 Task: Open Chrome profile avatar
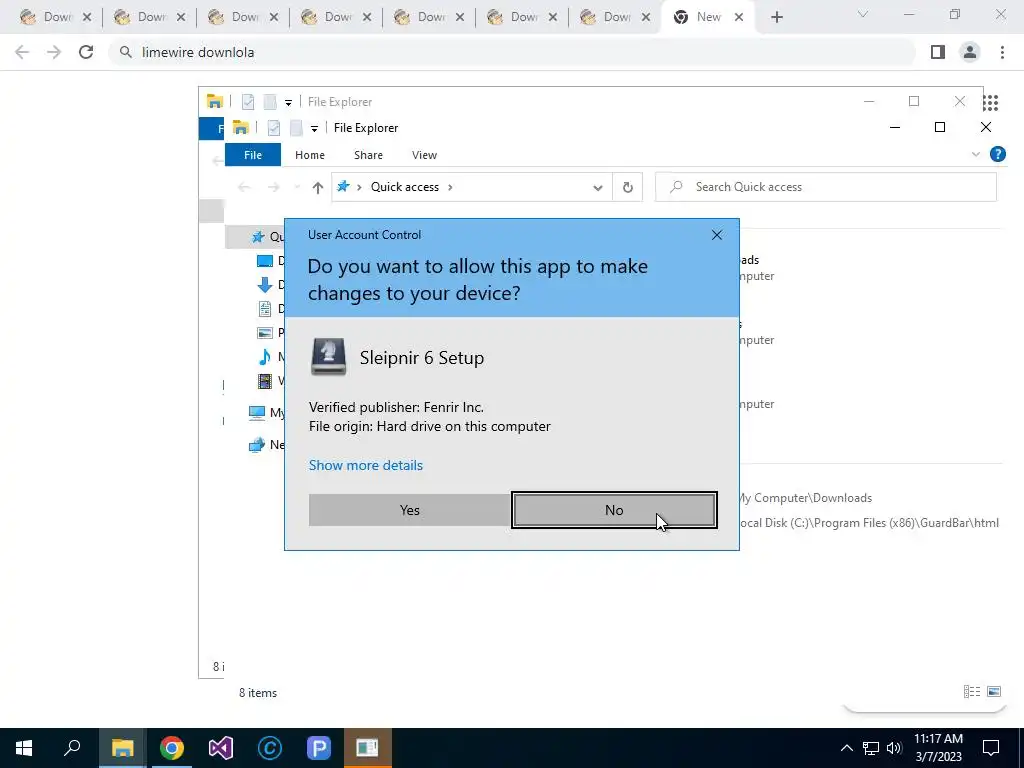(970, 52)
